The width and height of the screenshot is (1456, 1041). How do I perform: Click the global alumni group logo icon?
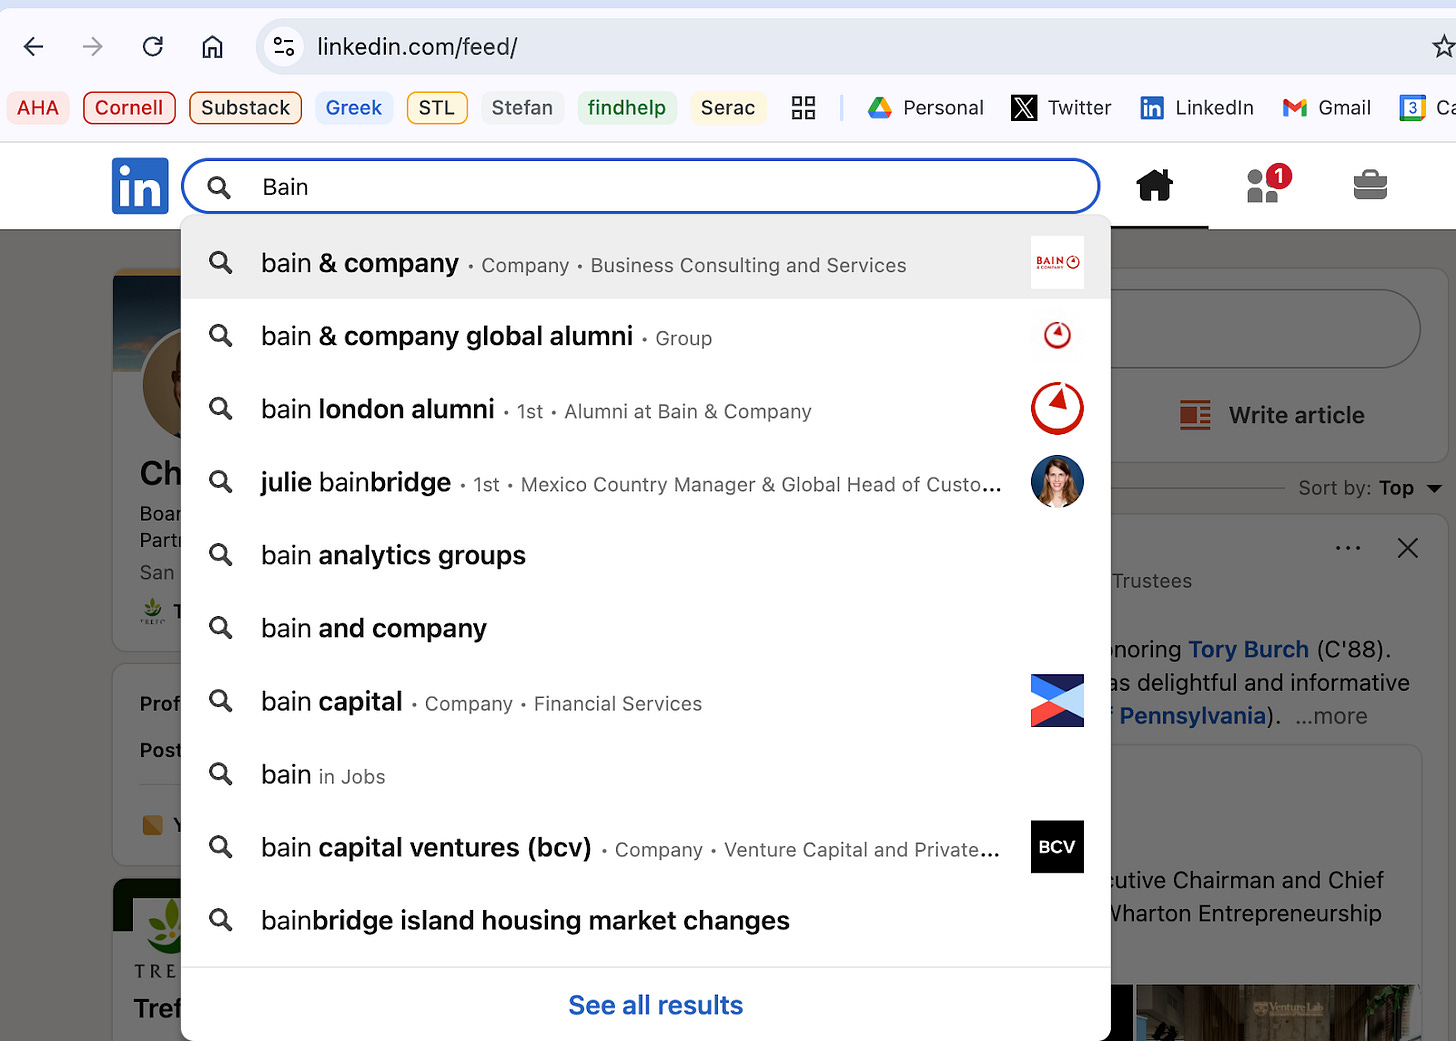coord(1057,335)
